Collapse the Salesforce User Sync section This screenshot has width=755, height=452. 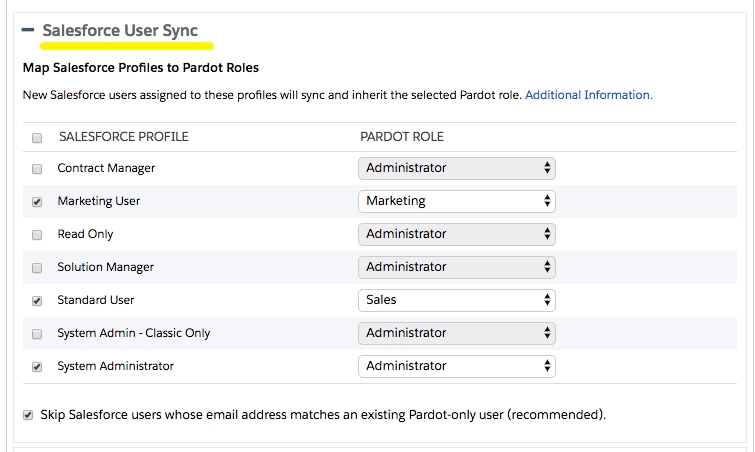(x=28, y=30)
